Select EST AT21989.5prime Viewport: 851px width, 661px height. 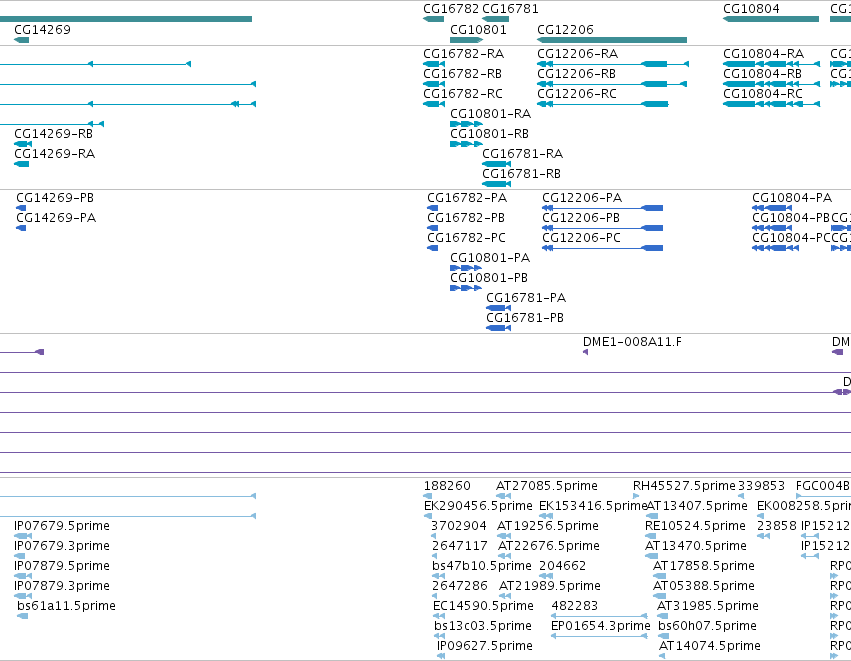tap(550, 586)
